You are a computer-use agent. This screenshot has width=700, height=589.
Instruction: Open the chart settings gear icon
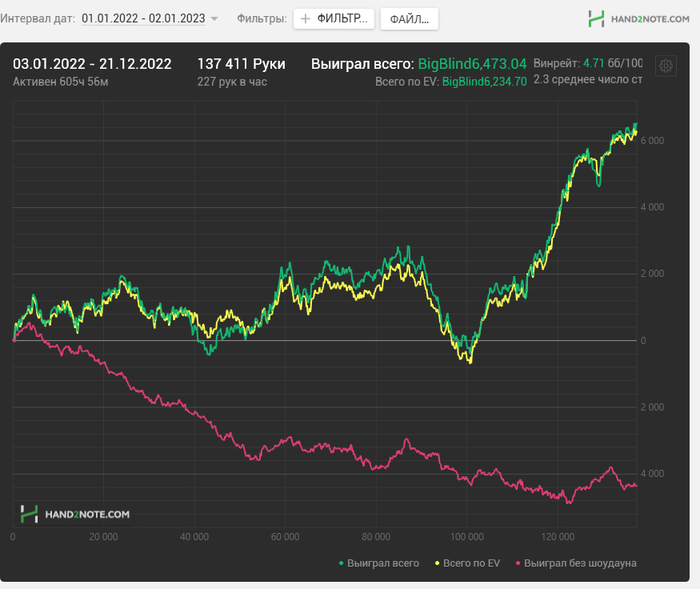tap(666, 66)
